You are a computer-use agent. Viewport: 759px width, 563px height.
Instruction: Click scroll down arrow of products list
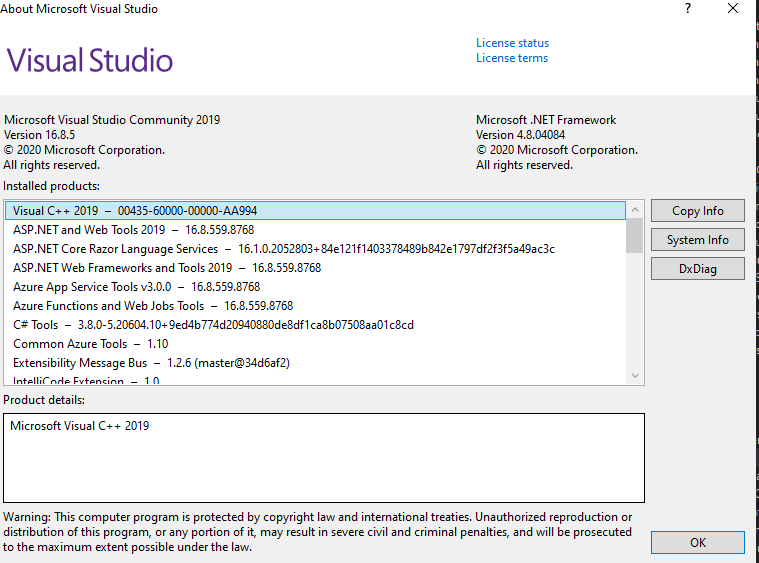coord(635,376)
